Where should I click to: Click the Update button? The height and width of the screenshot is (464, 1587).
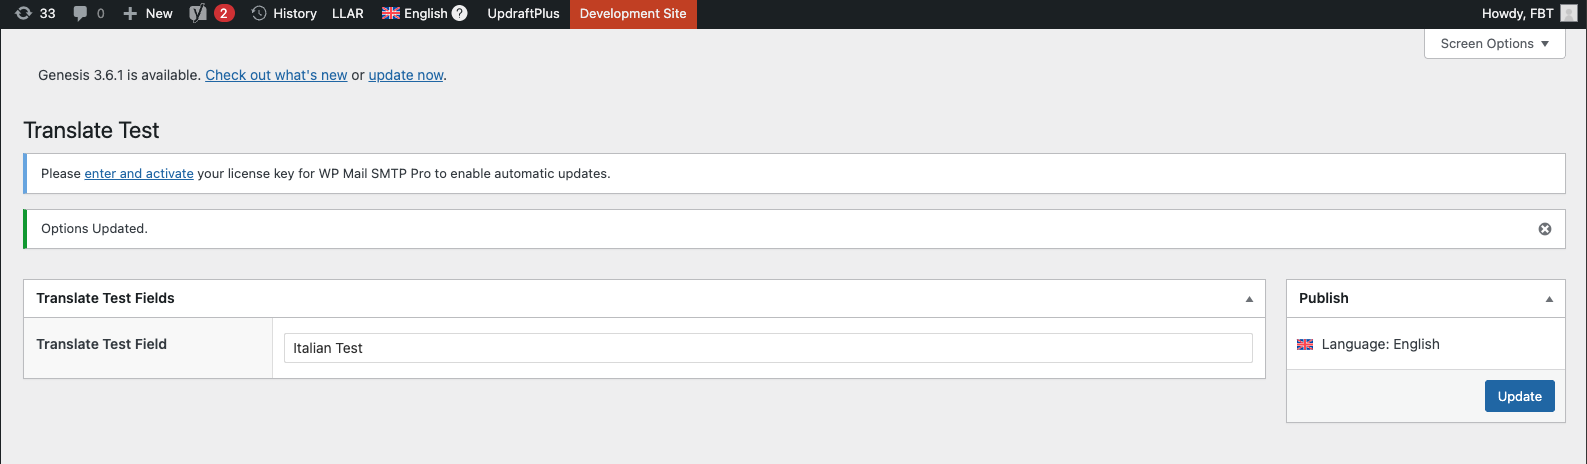(x=1519, y=397)
